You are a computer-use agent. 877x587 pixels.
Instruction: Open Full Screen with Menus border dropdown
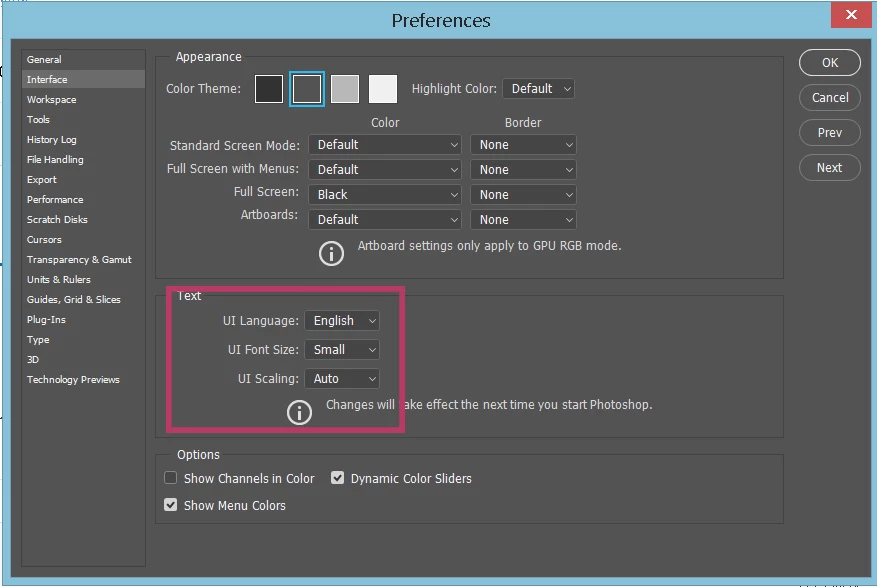(x=523, y=170)
